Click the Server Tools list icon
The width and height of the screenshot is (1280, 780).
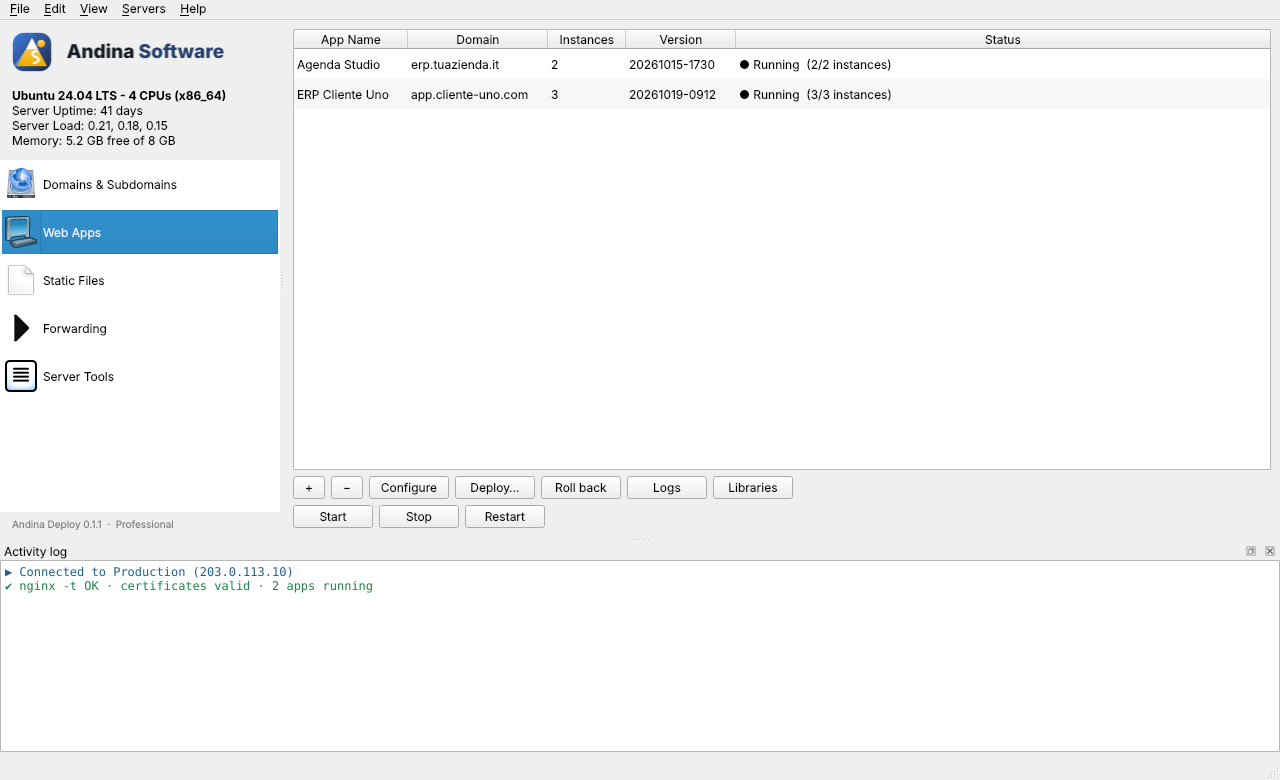tap(21, 376)
